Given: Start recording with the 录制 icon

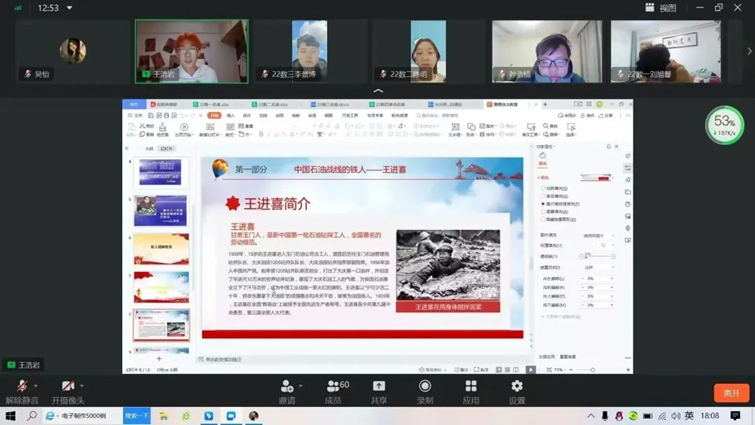Looking at the screenshot, I should click(x=425, y=387).
